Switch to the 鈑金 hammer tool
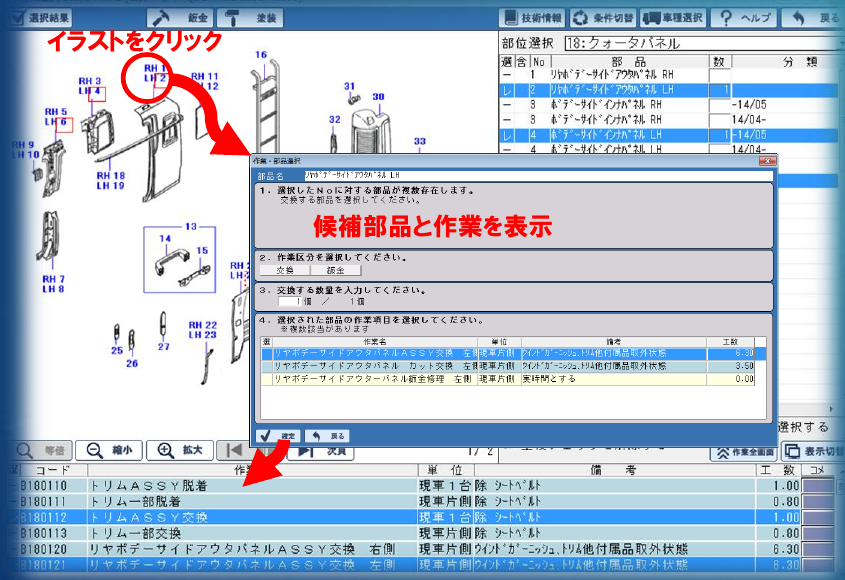The width and height of the screenshot is (845, 580). [180, 18]
